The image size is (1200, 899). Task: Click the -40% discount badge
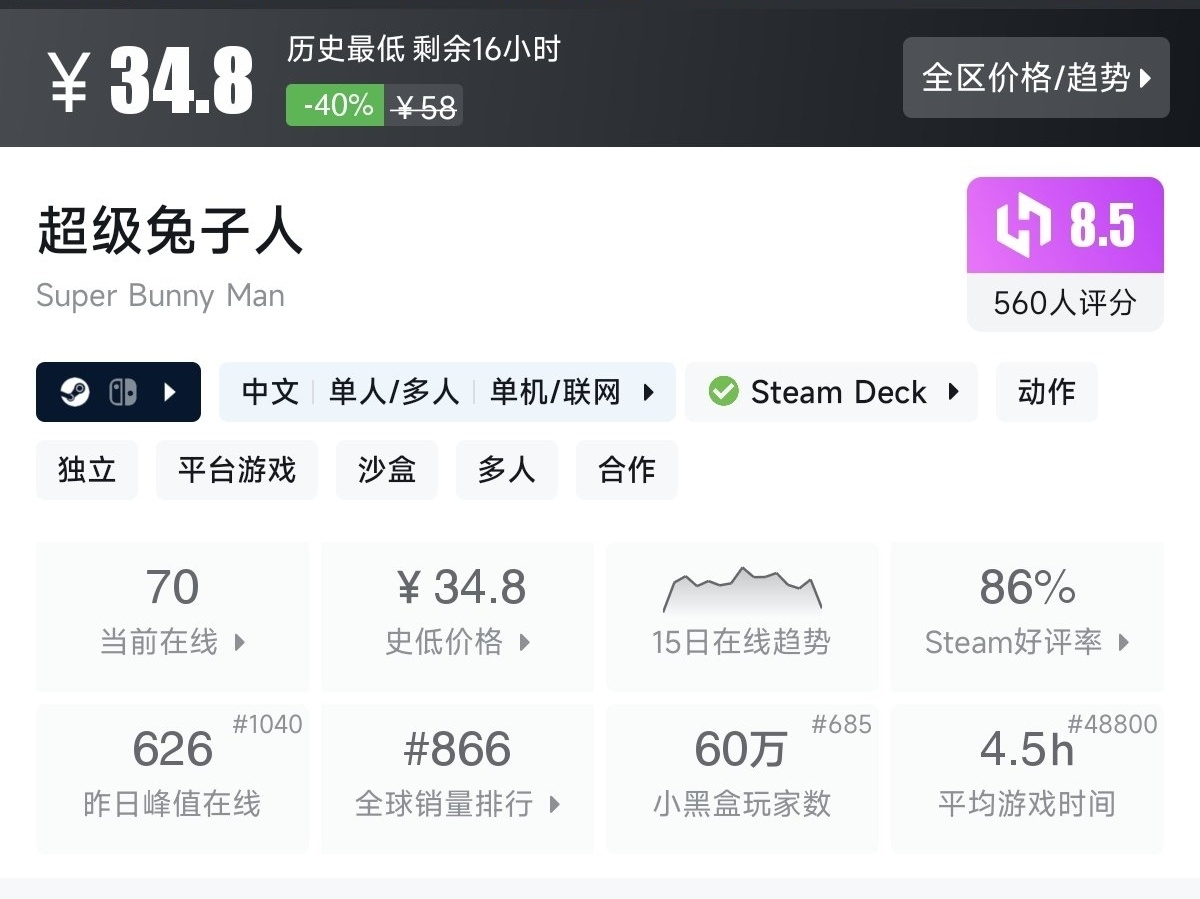(335, 105)
